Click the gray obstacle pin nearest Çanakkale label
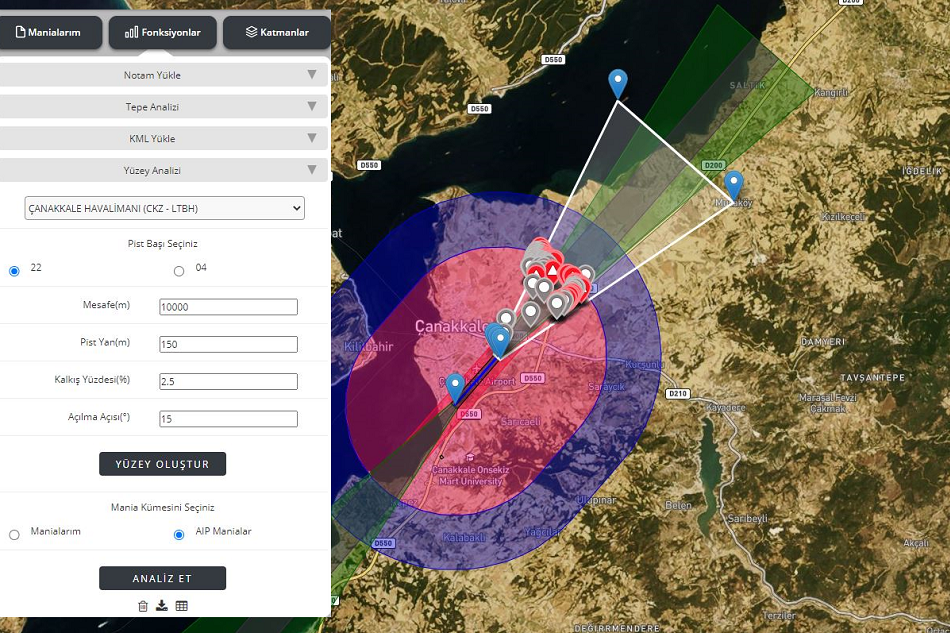This screenshot has width=950, height=633. pyautogui.click(x=506, y=318)
